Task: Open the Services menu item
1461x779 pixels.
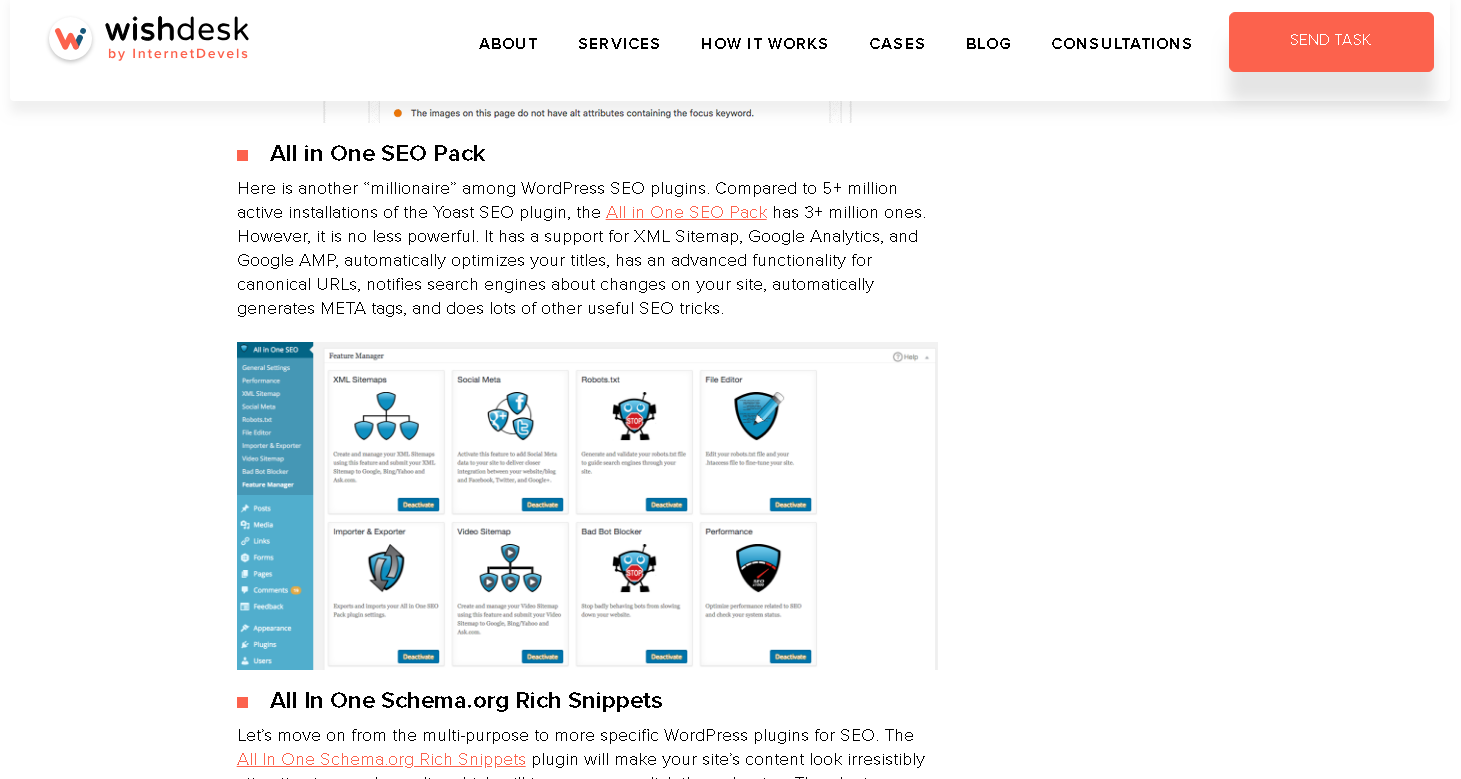Action: [x=619, y=44]
